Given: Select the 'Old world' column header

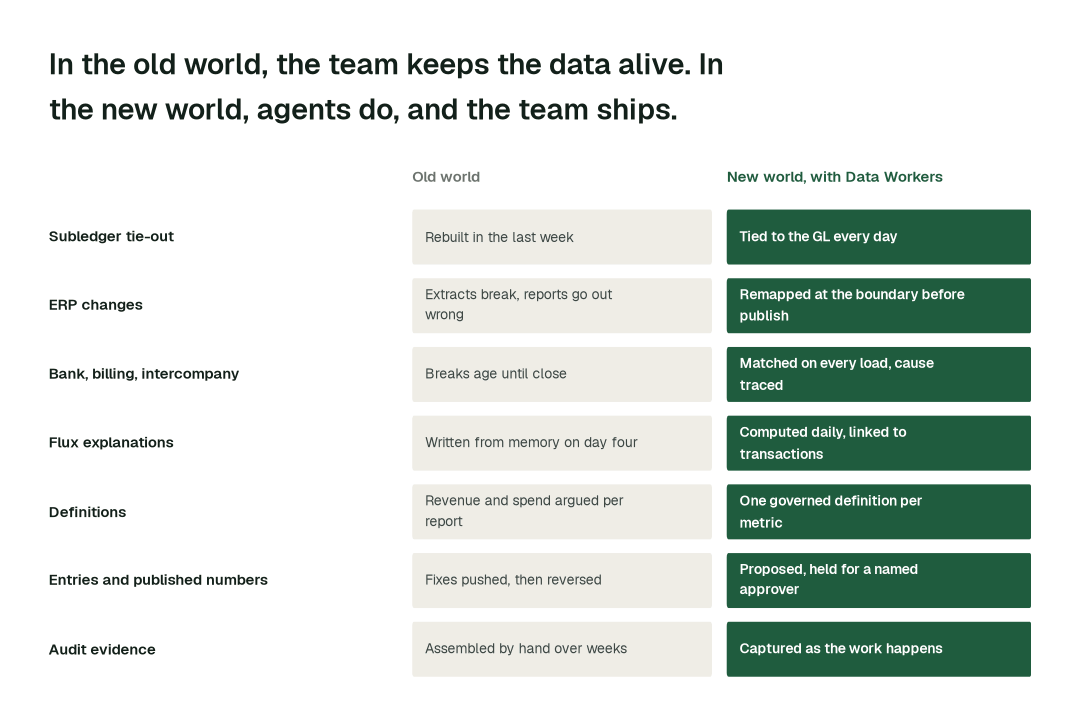Looking at the screenshot, I should coord(446,177).
